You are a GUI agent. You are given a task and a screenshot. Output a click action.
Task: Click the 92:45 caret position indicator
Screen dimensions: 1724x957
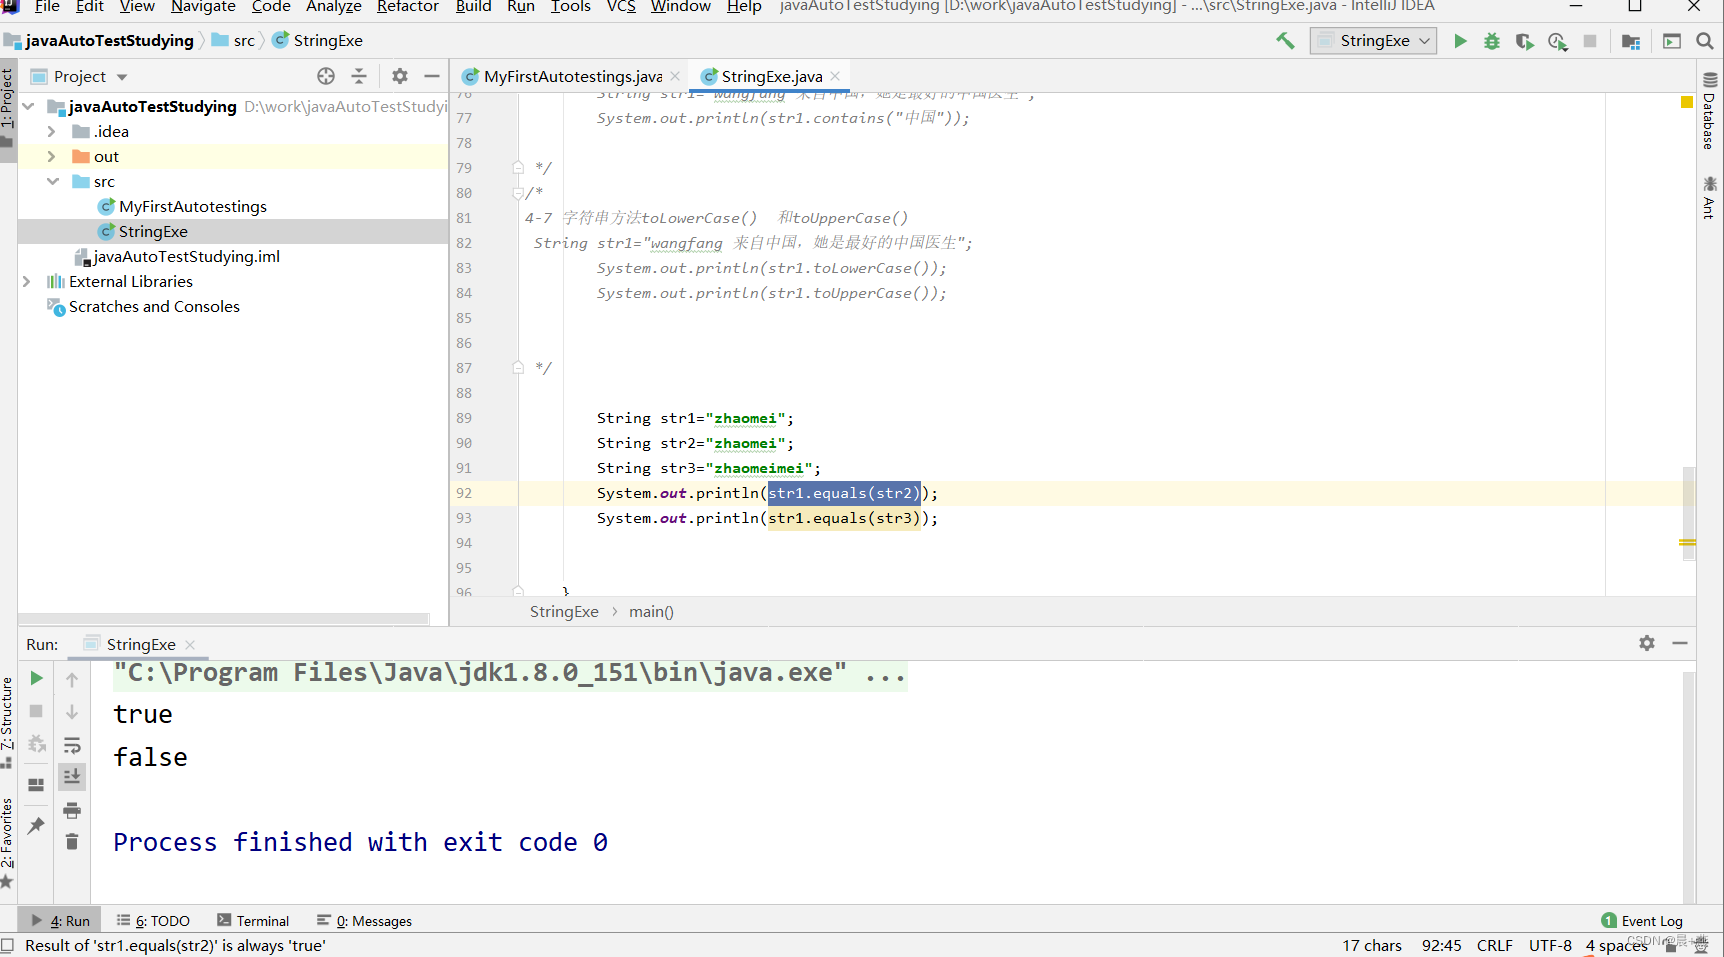pyautogui.click(x=1442, y=945)
